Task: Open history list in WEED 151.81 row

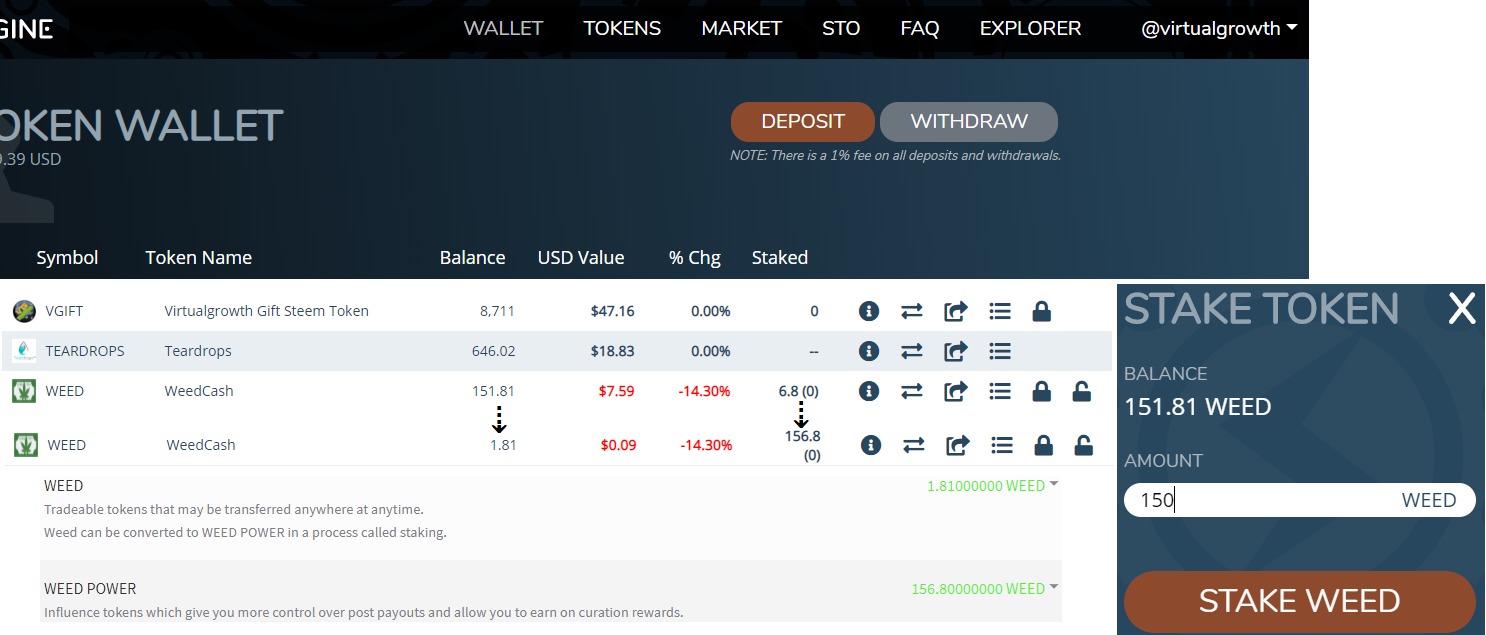Action: coord(999,391)
